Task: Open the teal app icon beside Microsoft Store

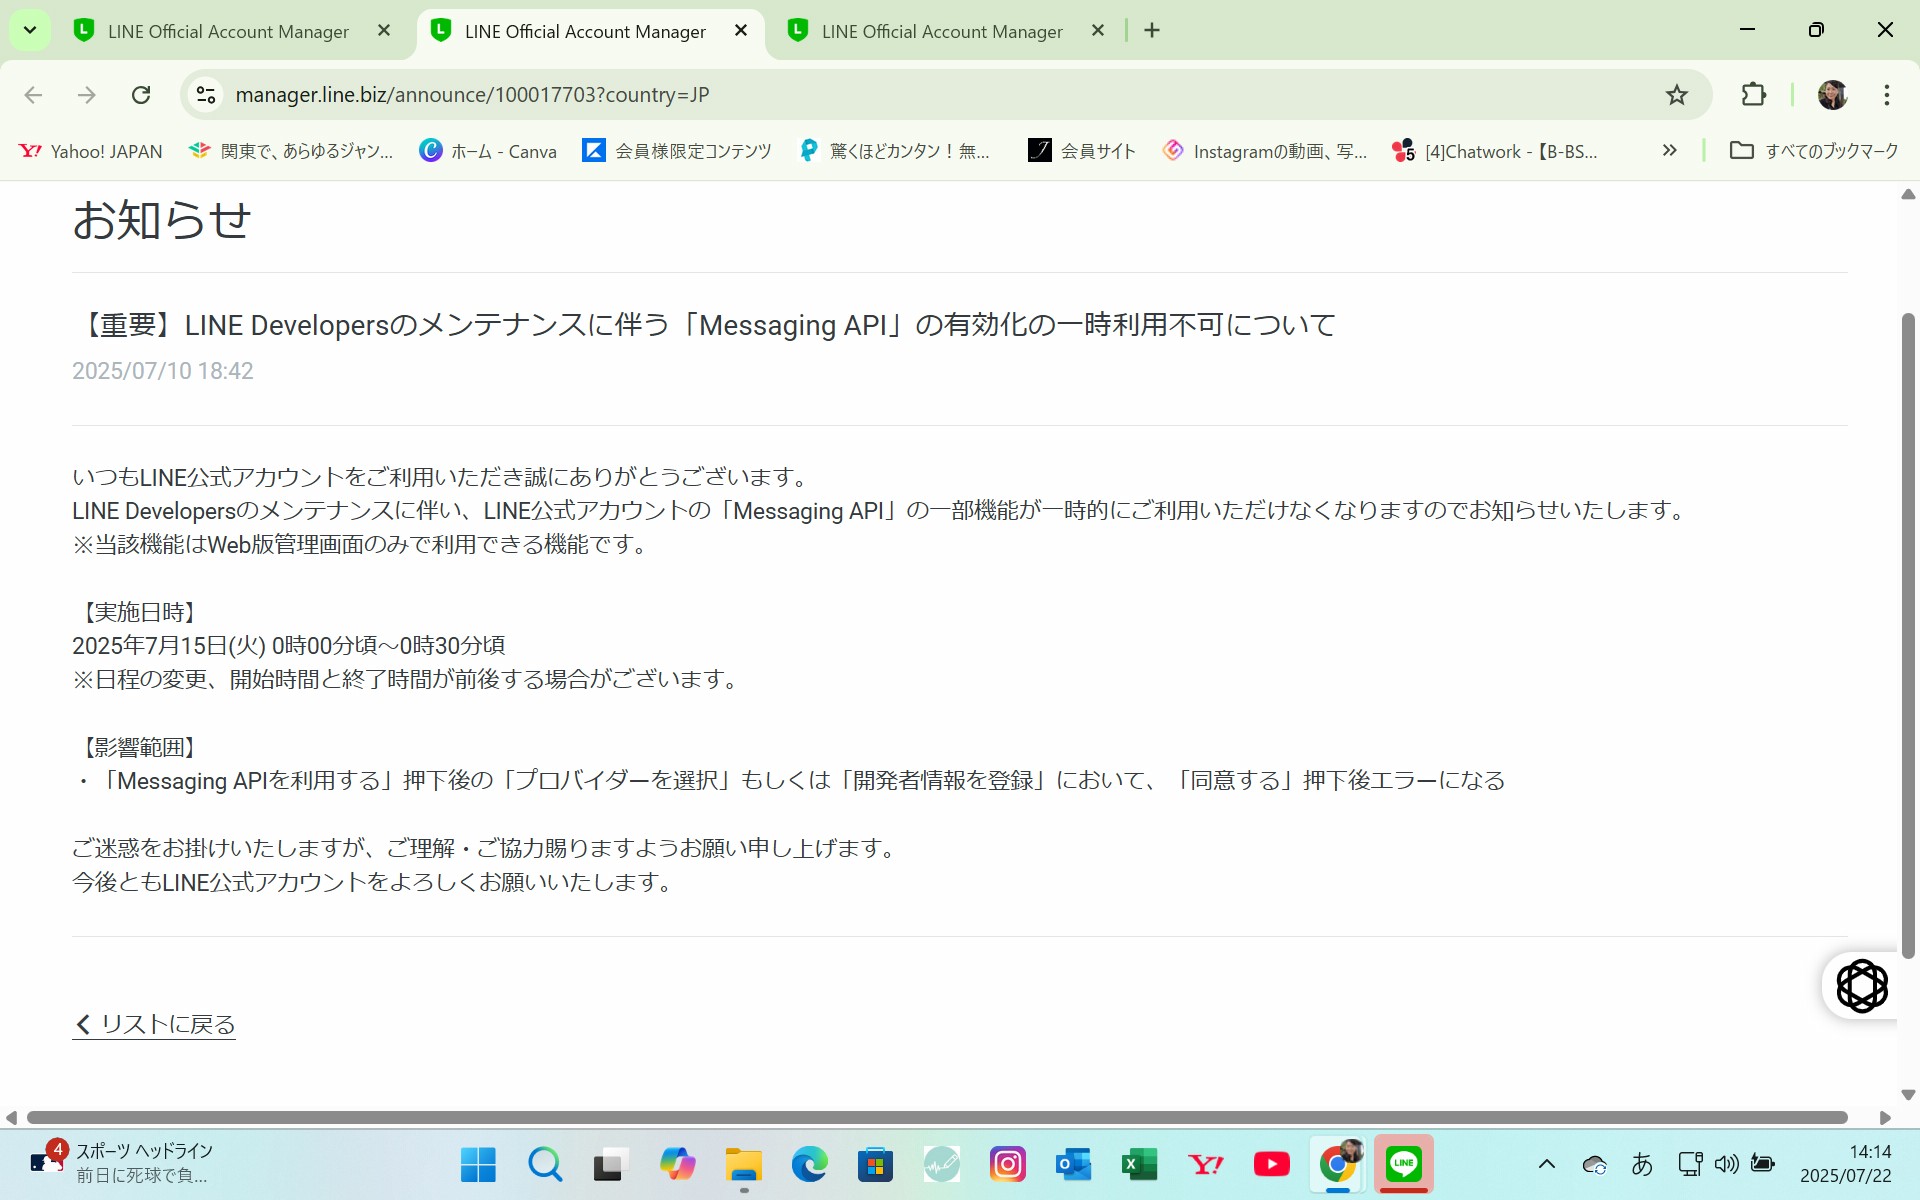Action: click(941, 1164)
